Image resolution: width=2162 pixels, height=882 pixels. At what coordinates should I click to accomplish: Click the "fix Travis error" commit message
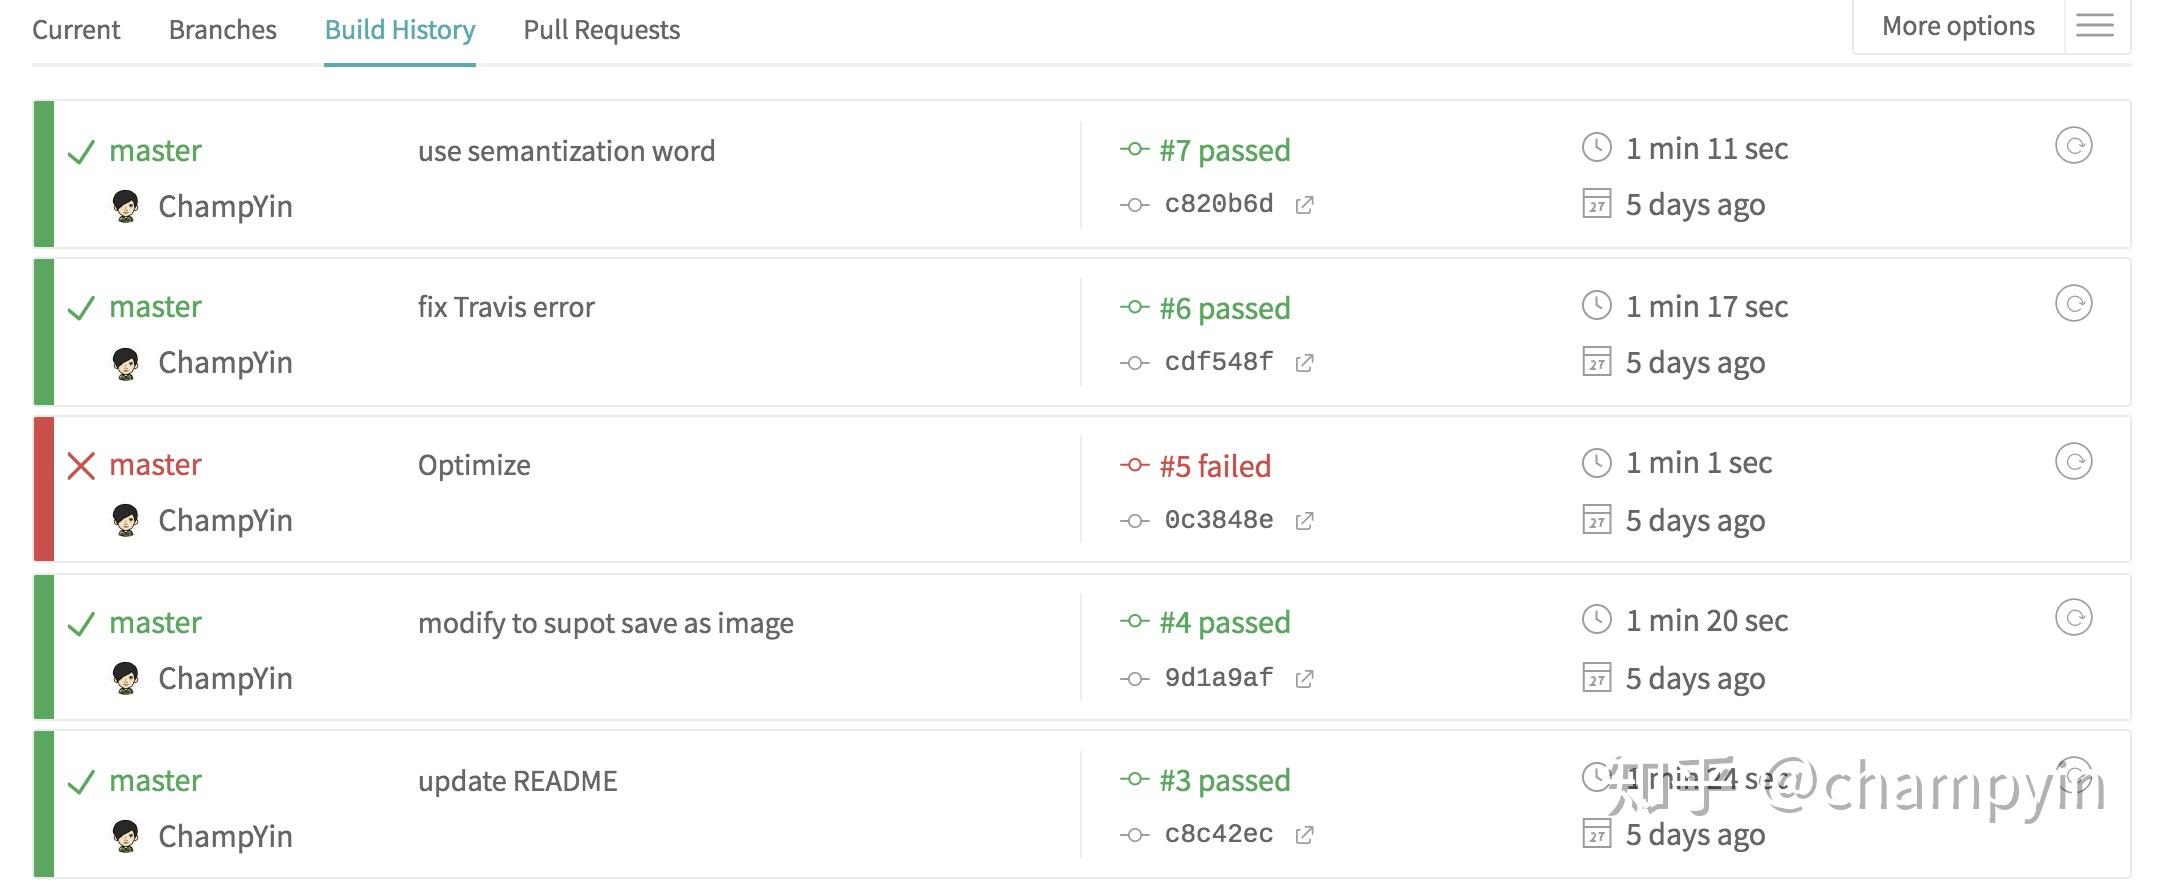(506, 307)
